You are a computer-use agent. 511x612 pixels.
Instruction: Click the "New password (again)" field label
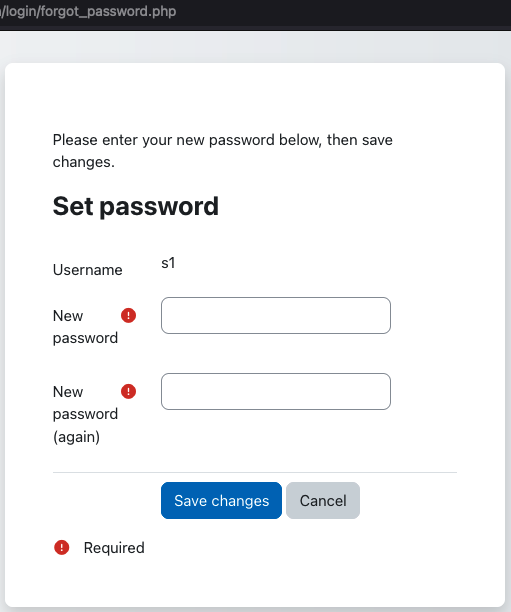(85, 414)
